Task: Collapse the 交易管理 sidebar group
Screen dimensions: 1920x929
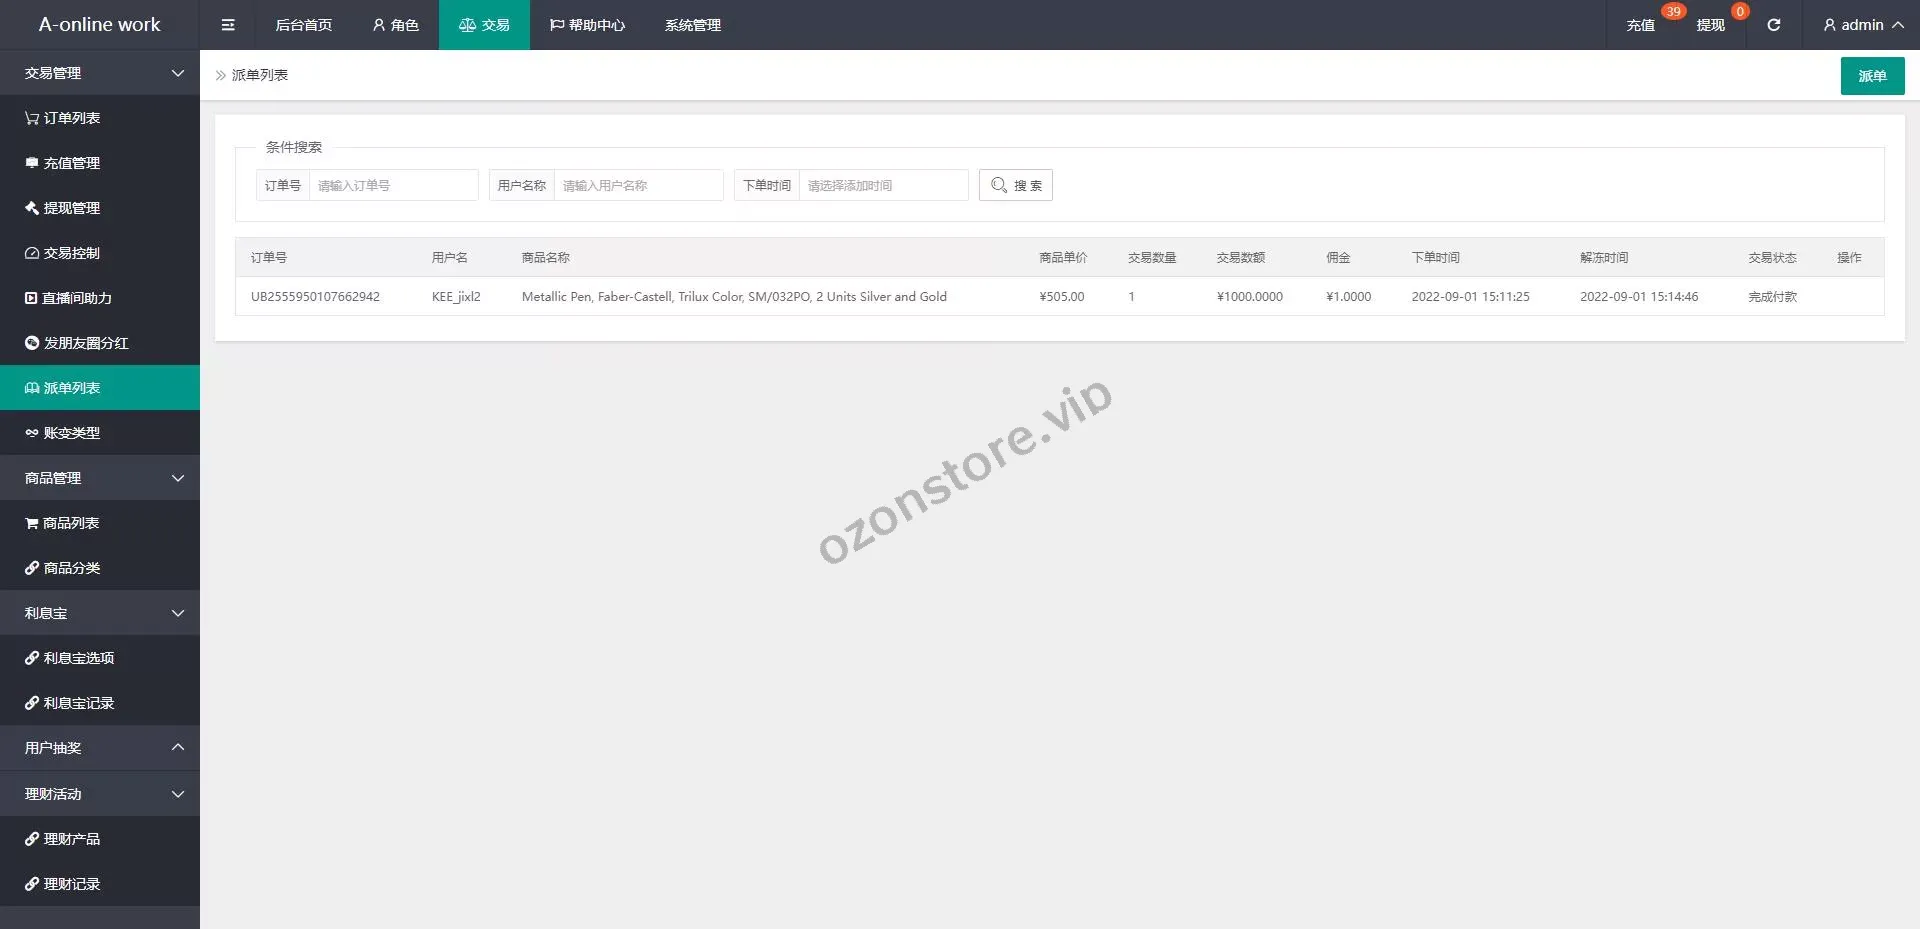Action: (100, 73)
